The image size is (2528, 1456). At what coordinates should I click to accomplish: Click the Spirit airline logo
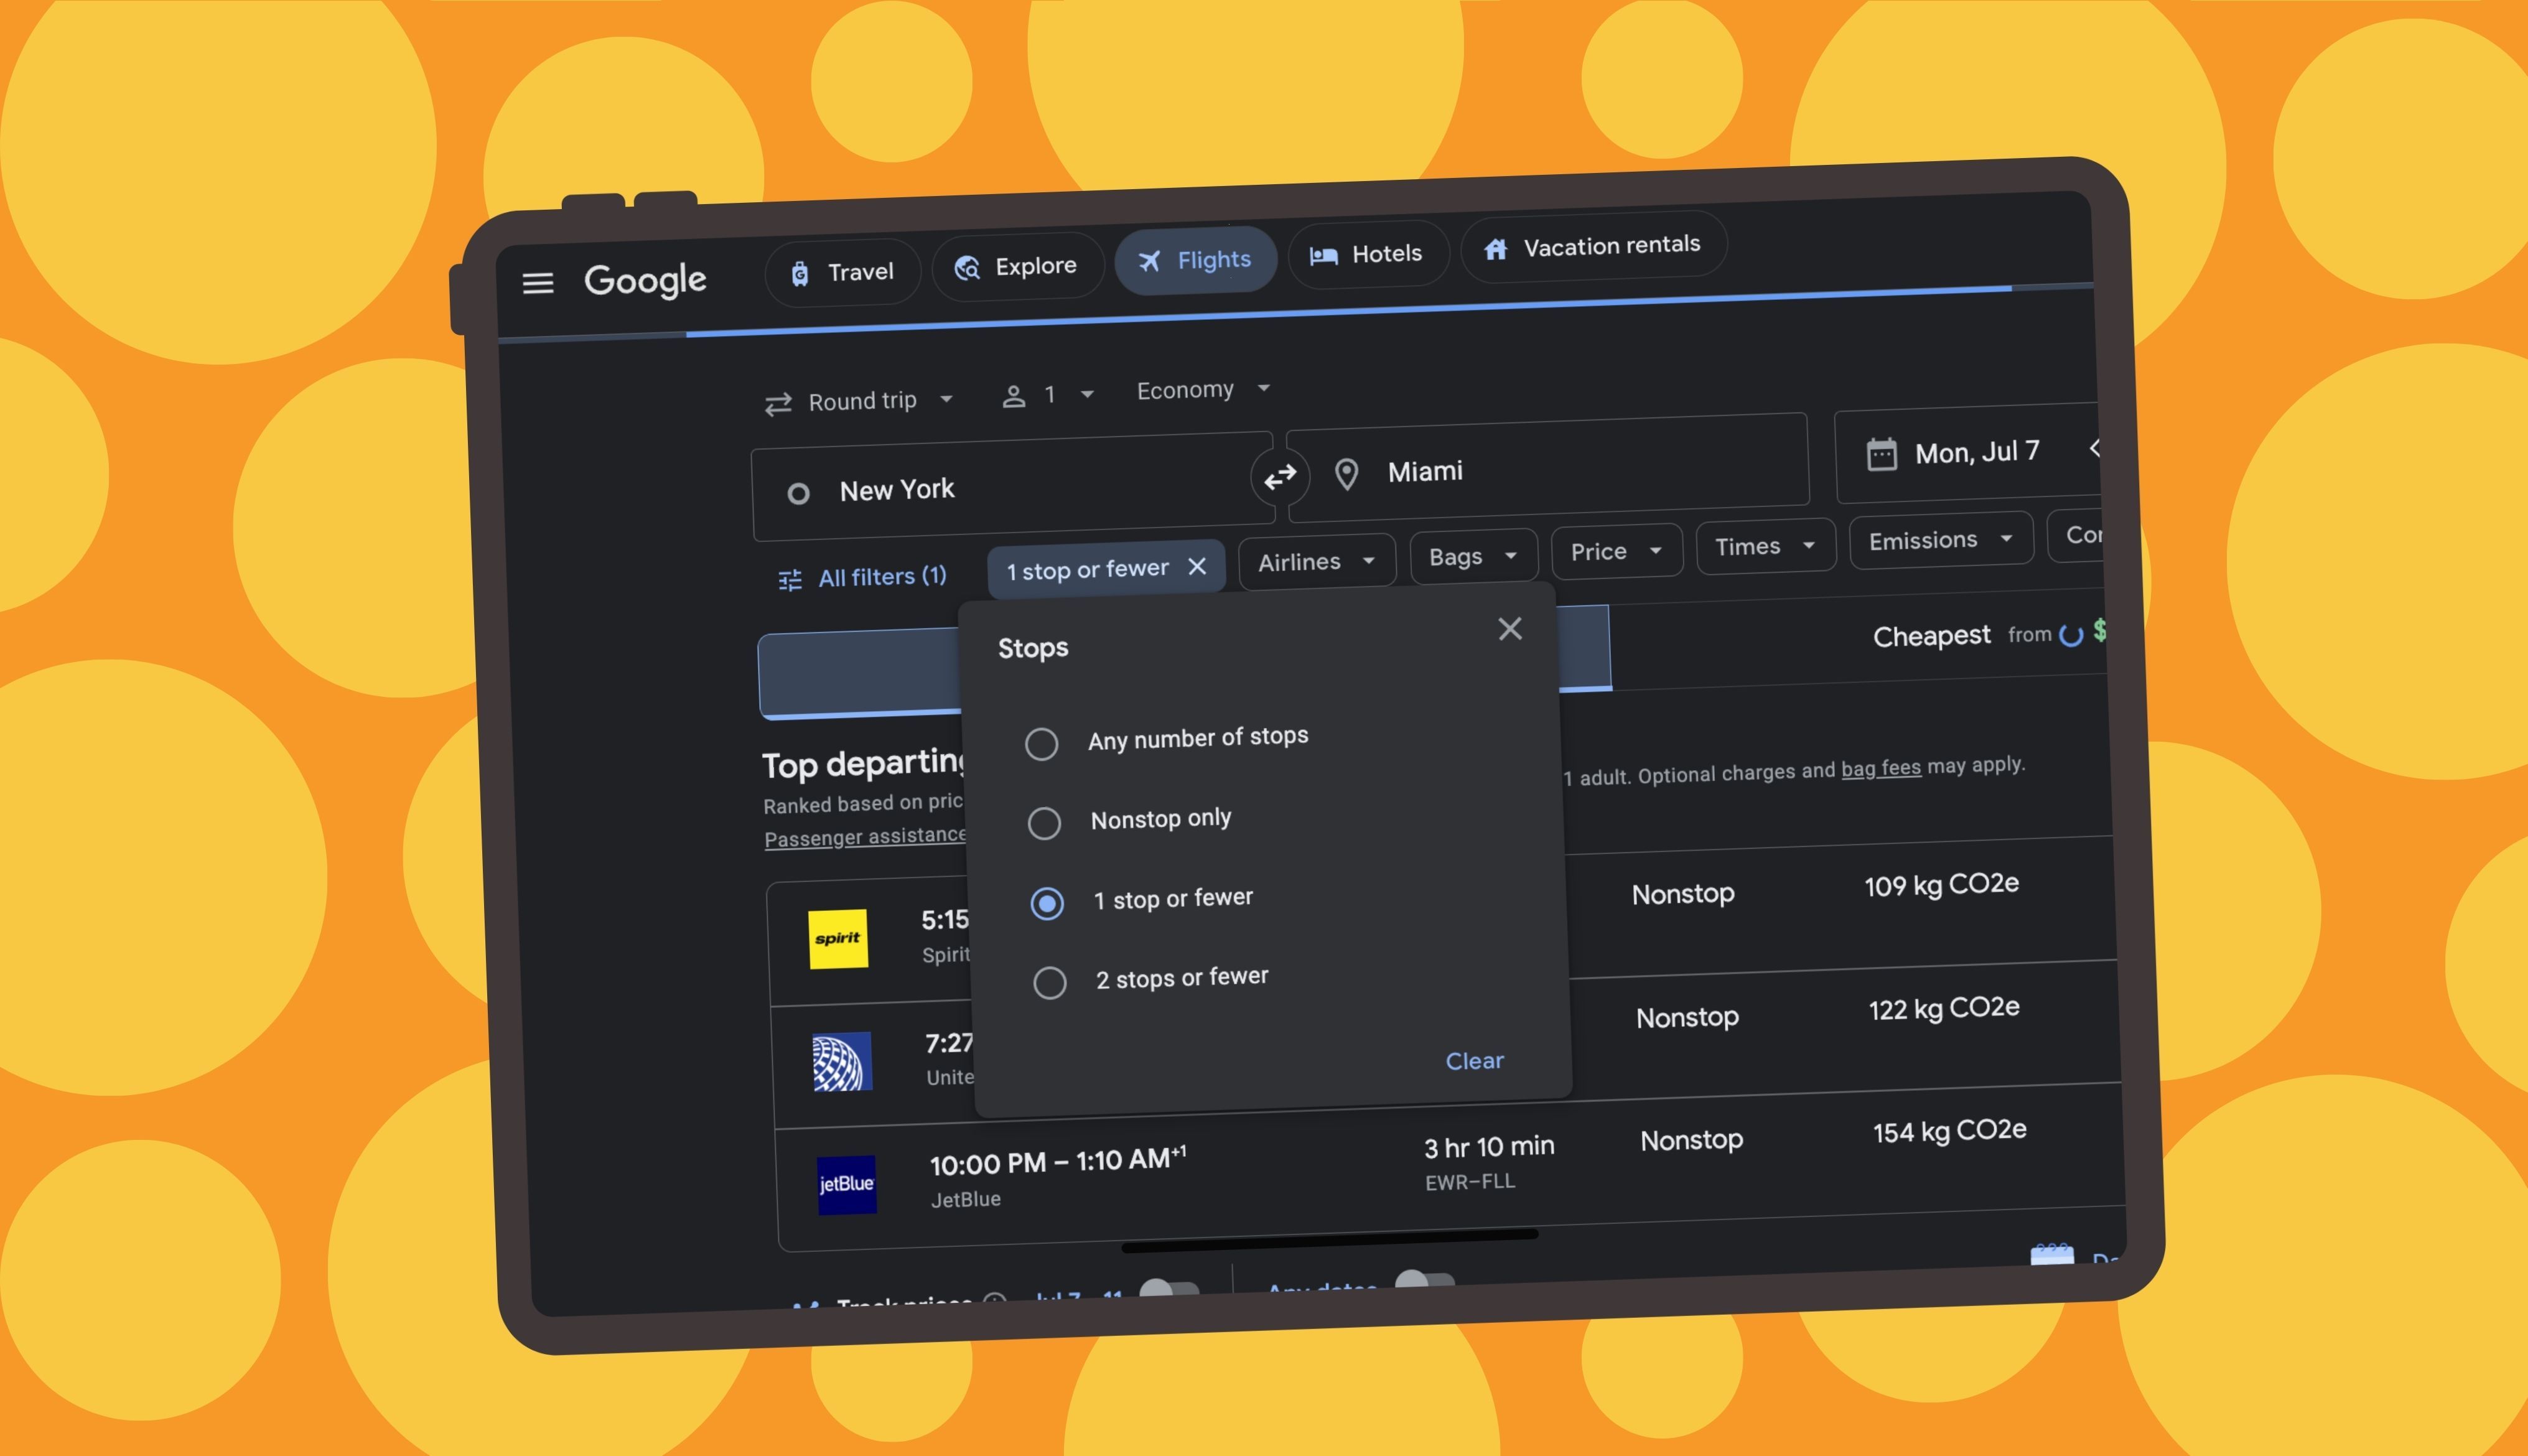point(838,938)
